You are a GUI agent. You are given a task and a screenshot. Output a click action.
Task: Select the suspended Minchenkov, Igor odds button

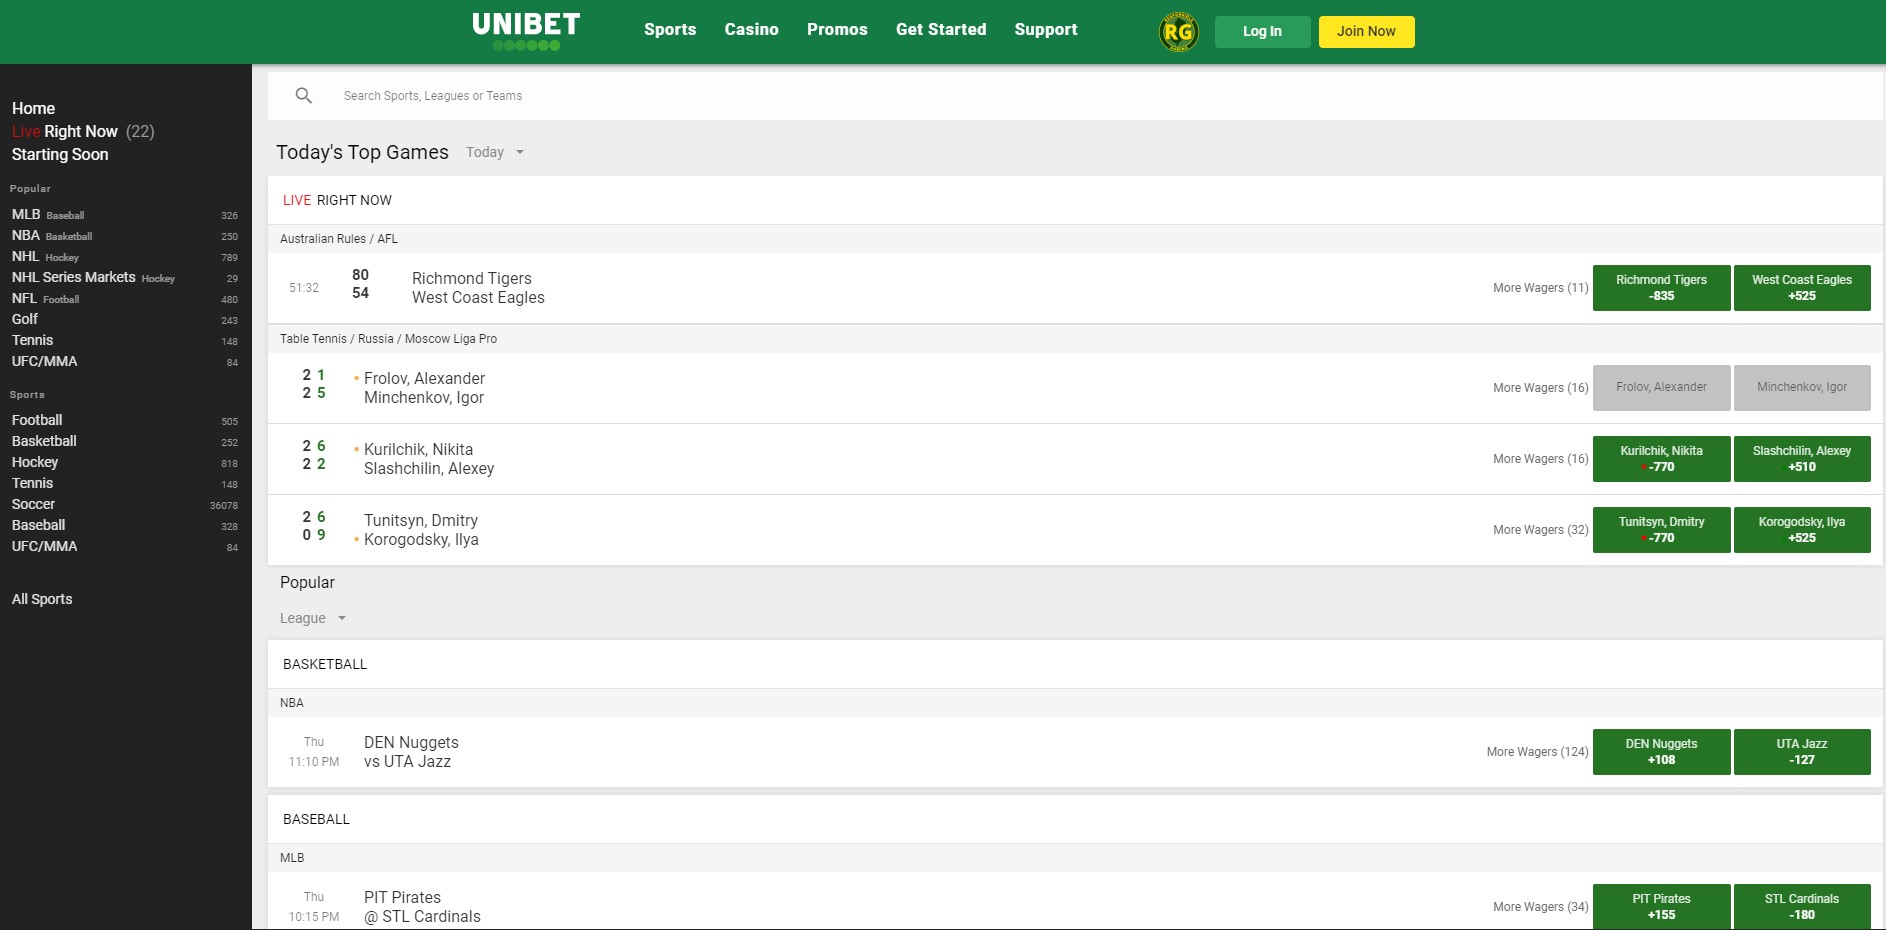(1802, 388)
